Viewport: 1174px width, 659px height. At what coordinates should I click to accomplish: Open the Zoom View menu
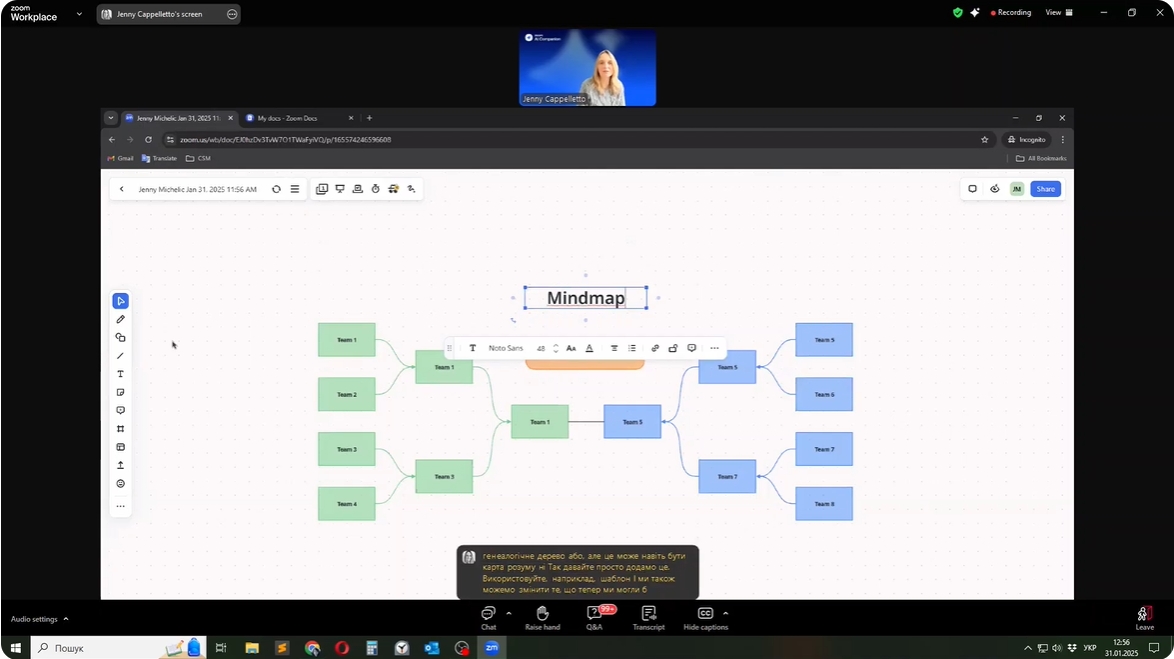(x=1059, y=13)
